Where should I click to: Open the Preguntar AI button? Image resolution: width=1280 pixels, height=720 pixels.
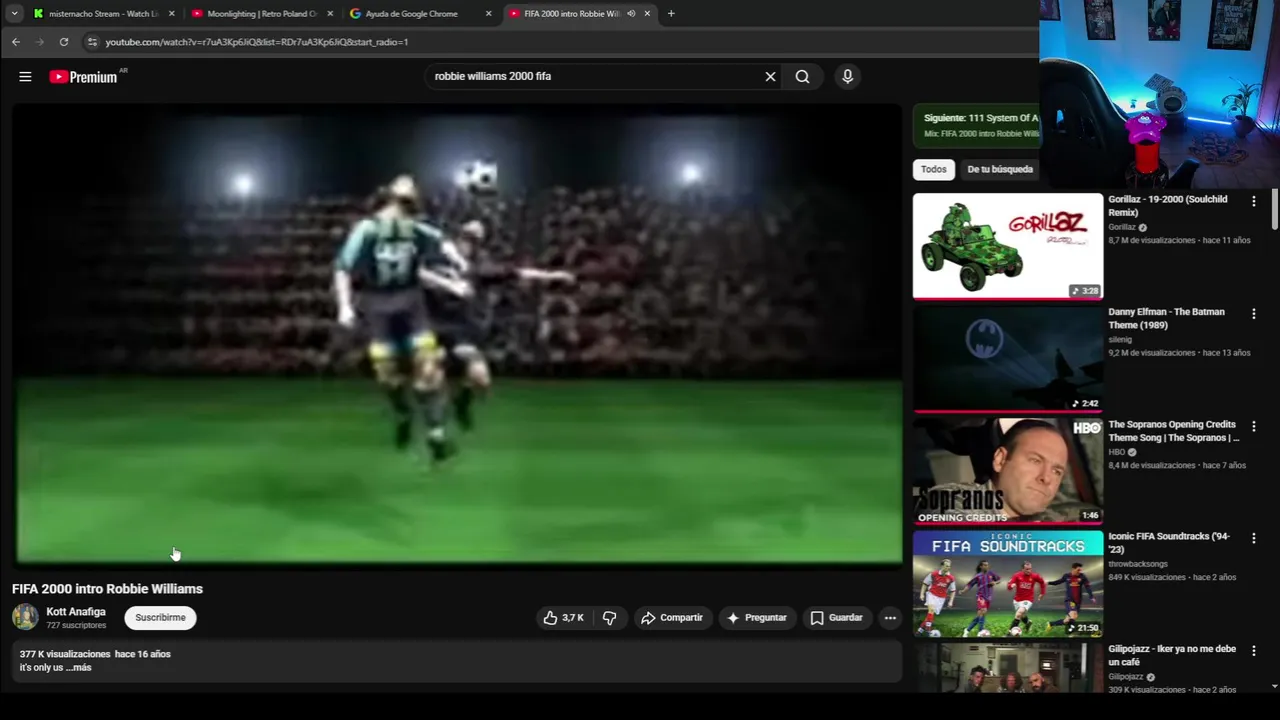coord(756,618)
